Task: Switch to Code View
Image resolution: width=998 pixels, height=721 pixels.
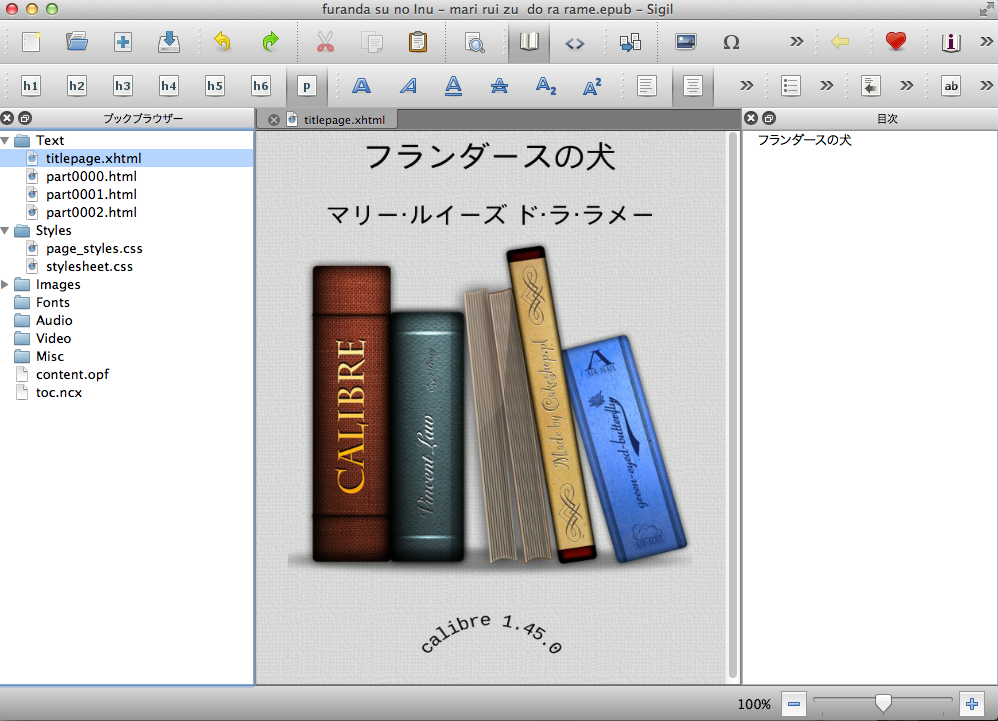Action: tap(575, 43)
